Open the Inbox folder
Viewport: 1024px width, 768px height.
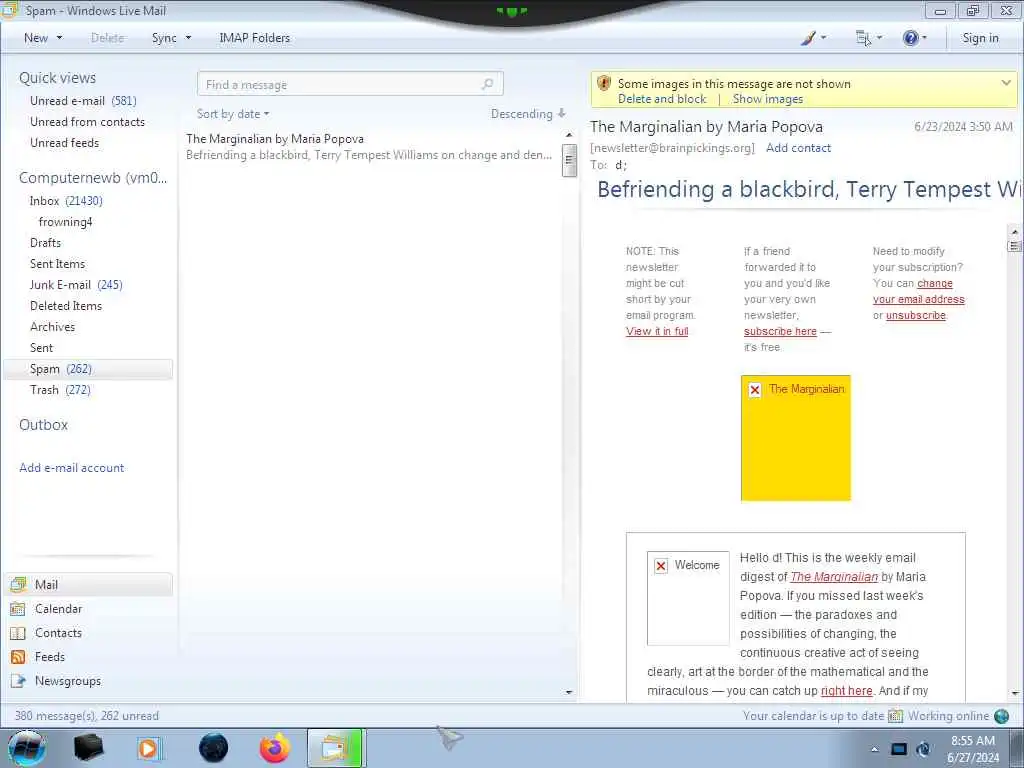(x=66, y=200)
